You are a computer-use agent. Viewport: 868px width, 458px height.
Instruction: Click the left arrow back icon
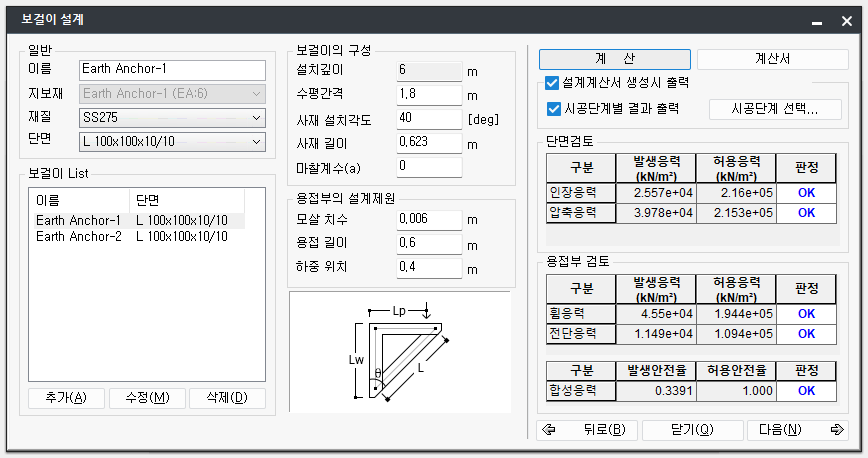[x=548, y=430]
